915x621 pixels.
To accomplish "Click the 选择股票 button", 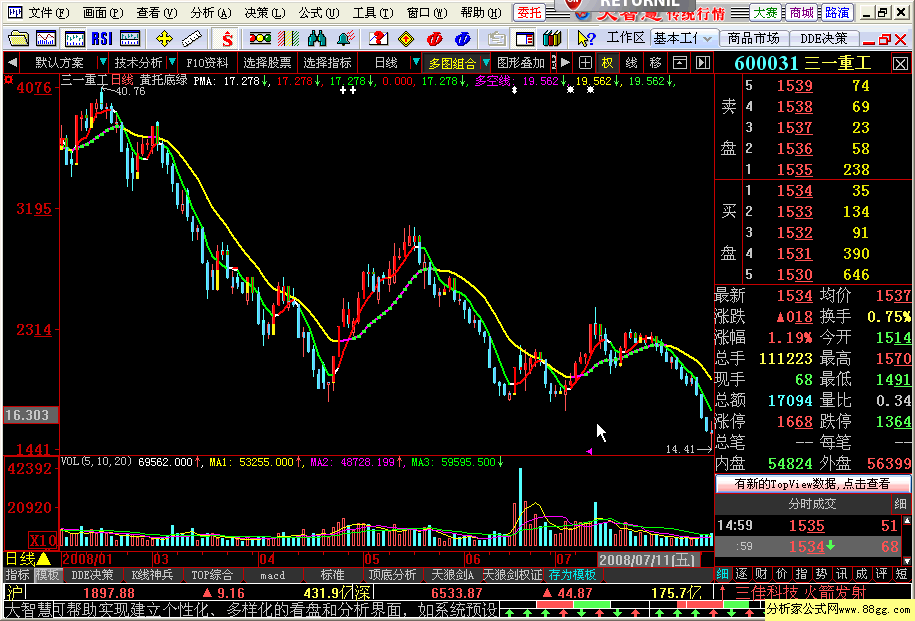I will pos(267,62).
